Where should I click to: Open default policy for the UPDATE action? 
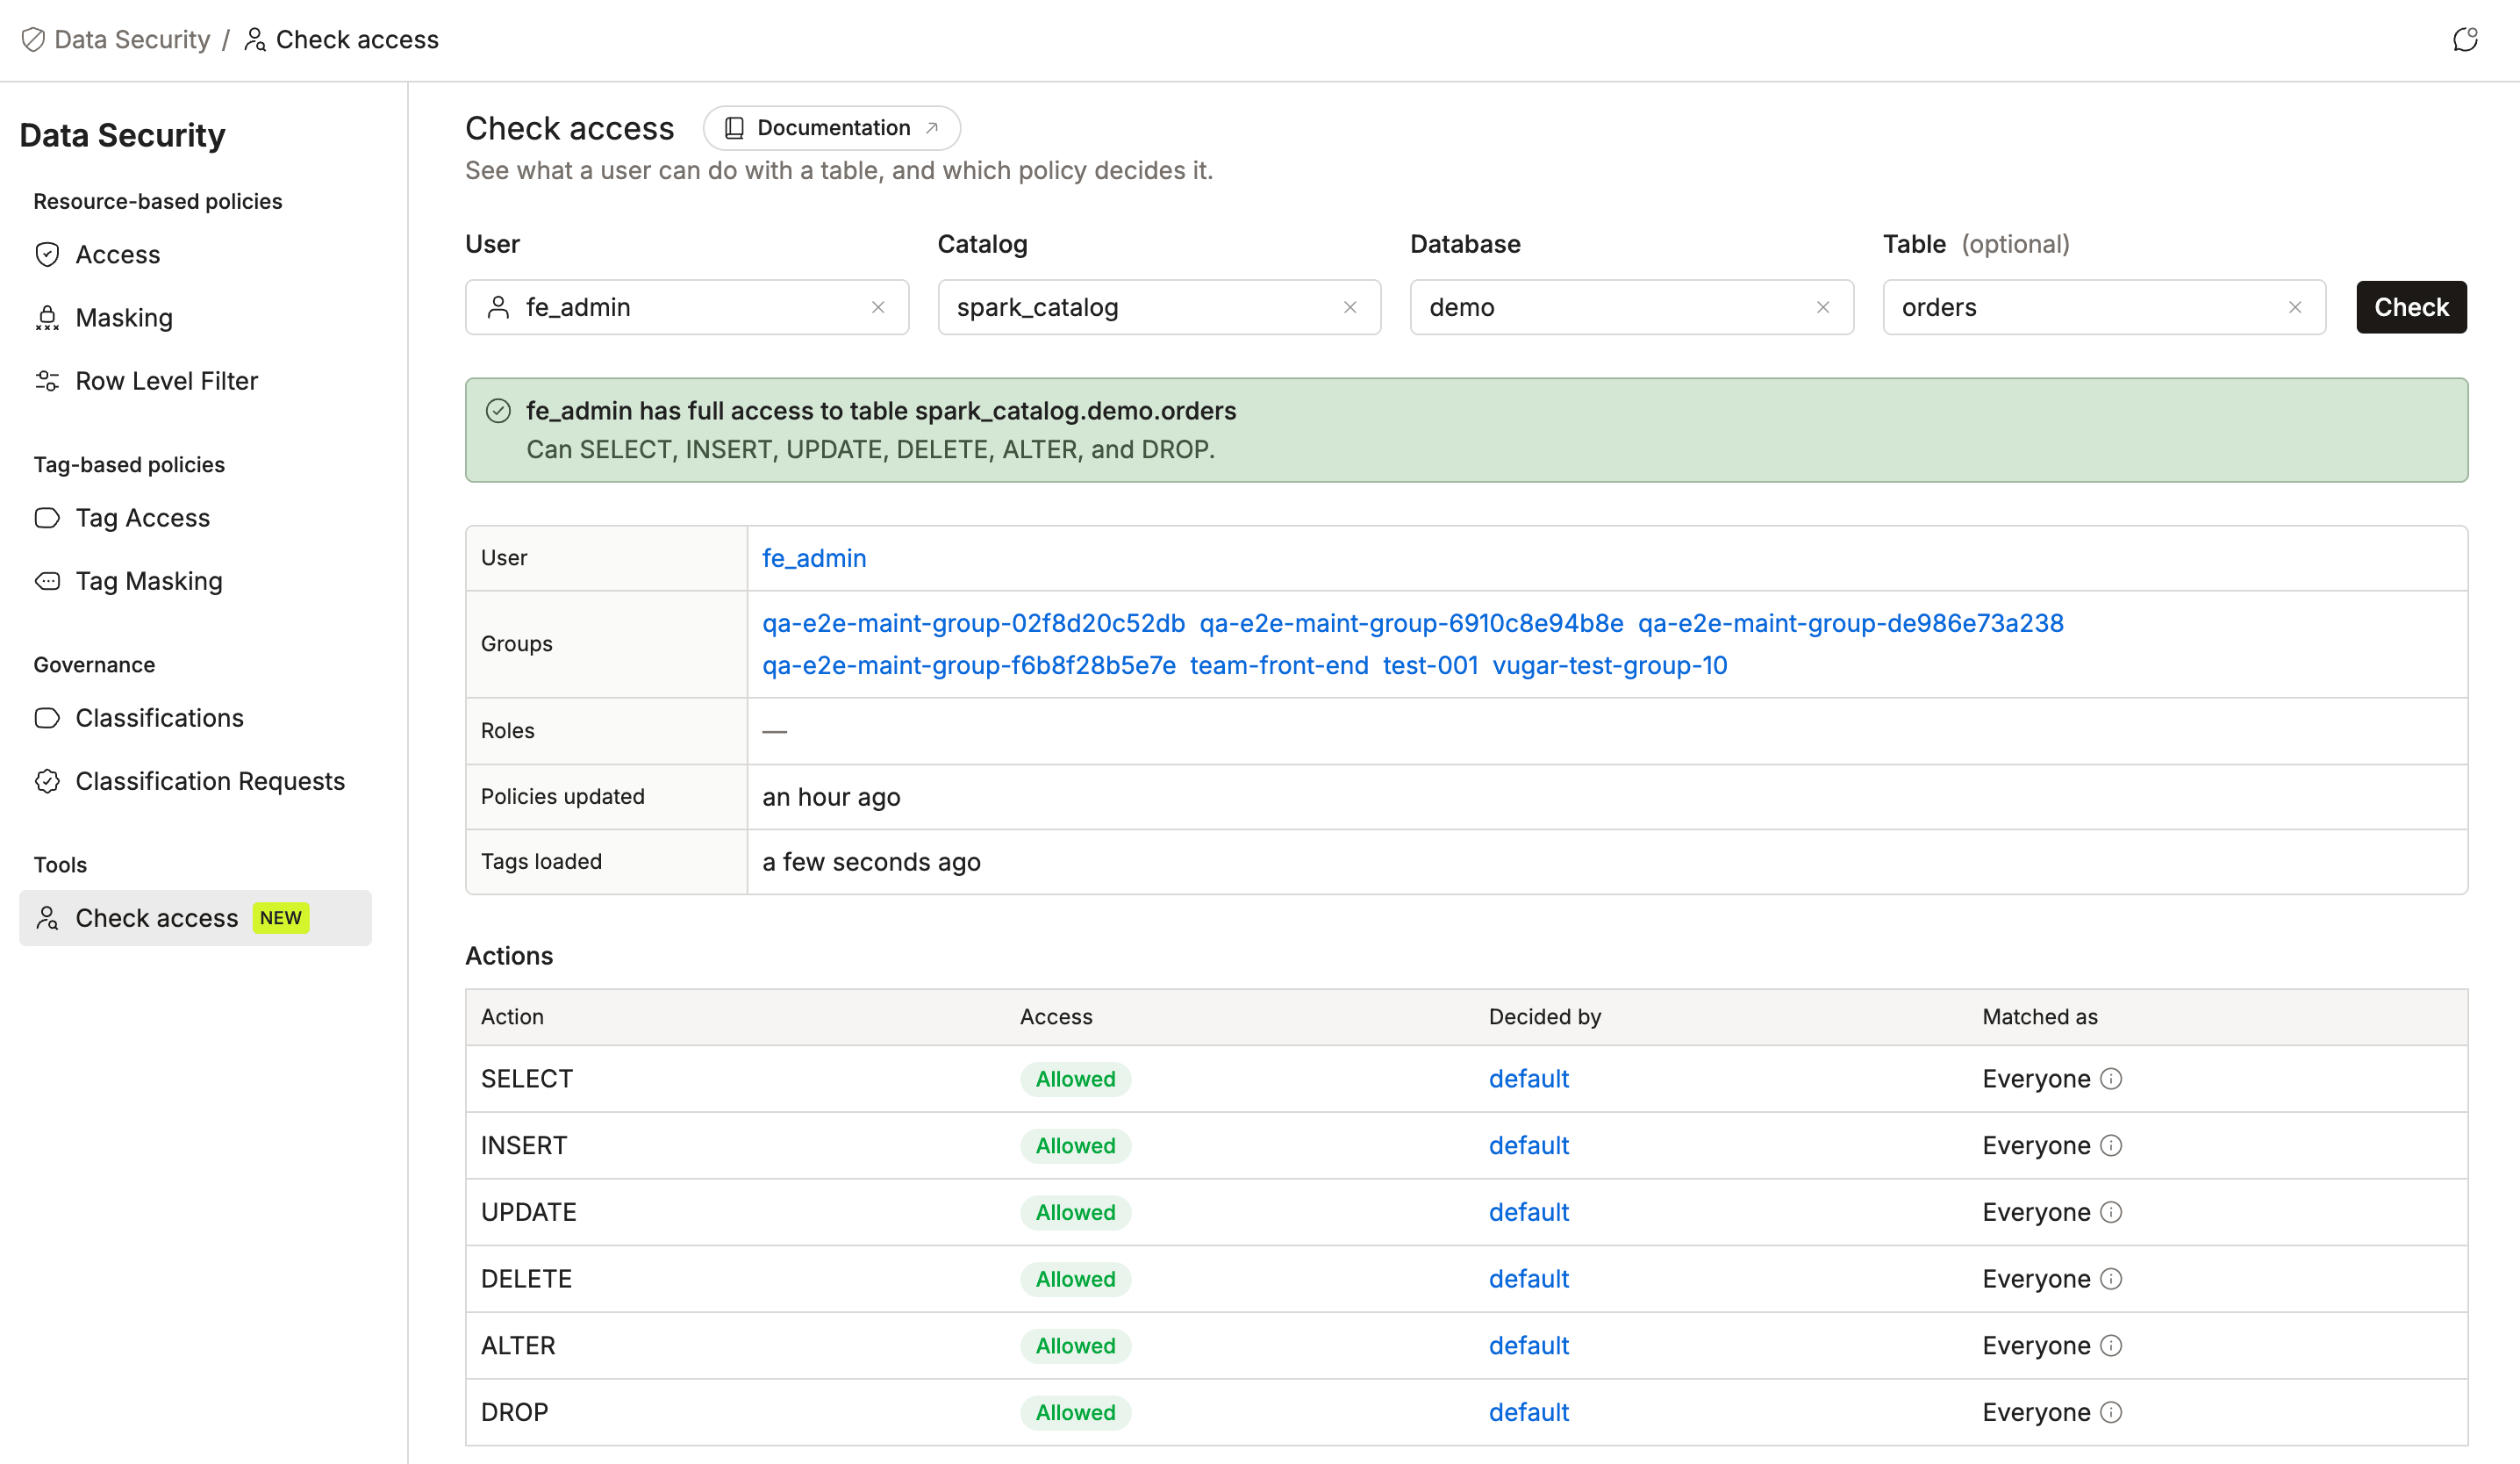(1528, 1212)
